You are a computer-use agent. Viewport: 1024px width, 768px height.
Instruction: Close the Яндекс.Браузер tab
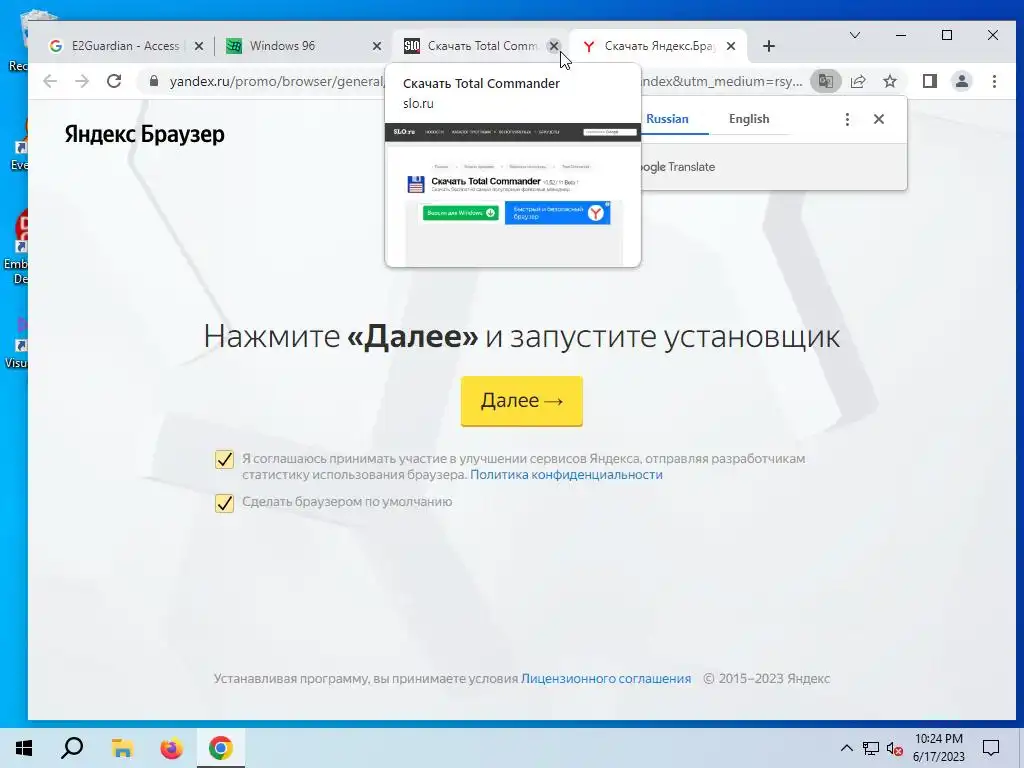[731, 46]
